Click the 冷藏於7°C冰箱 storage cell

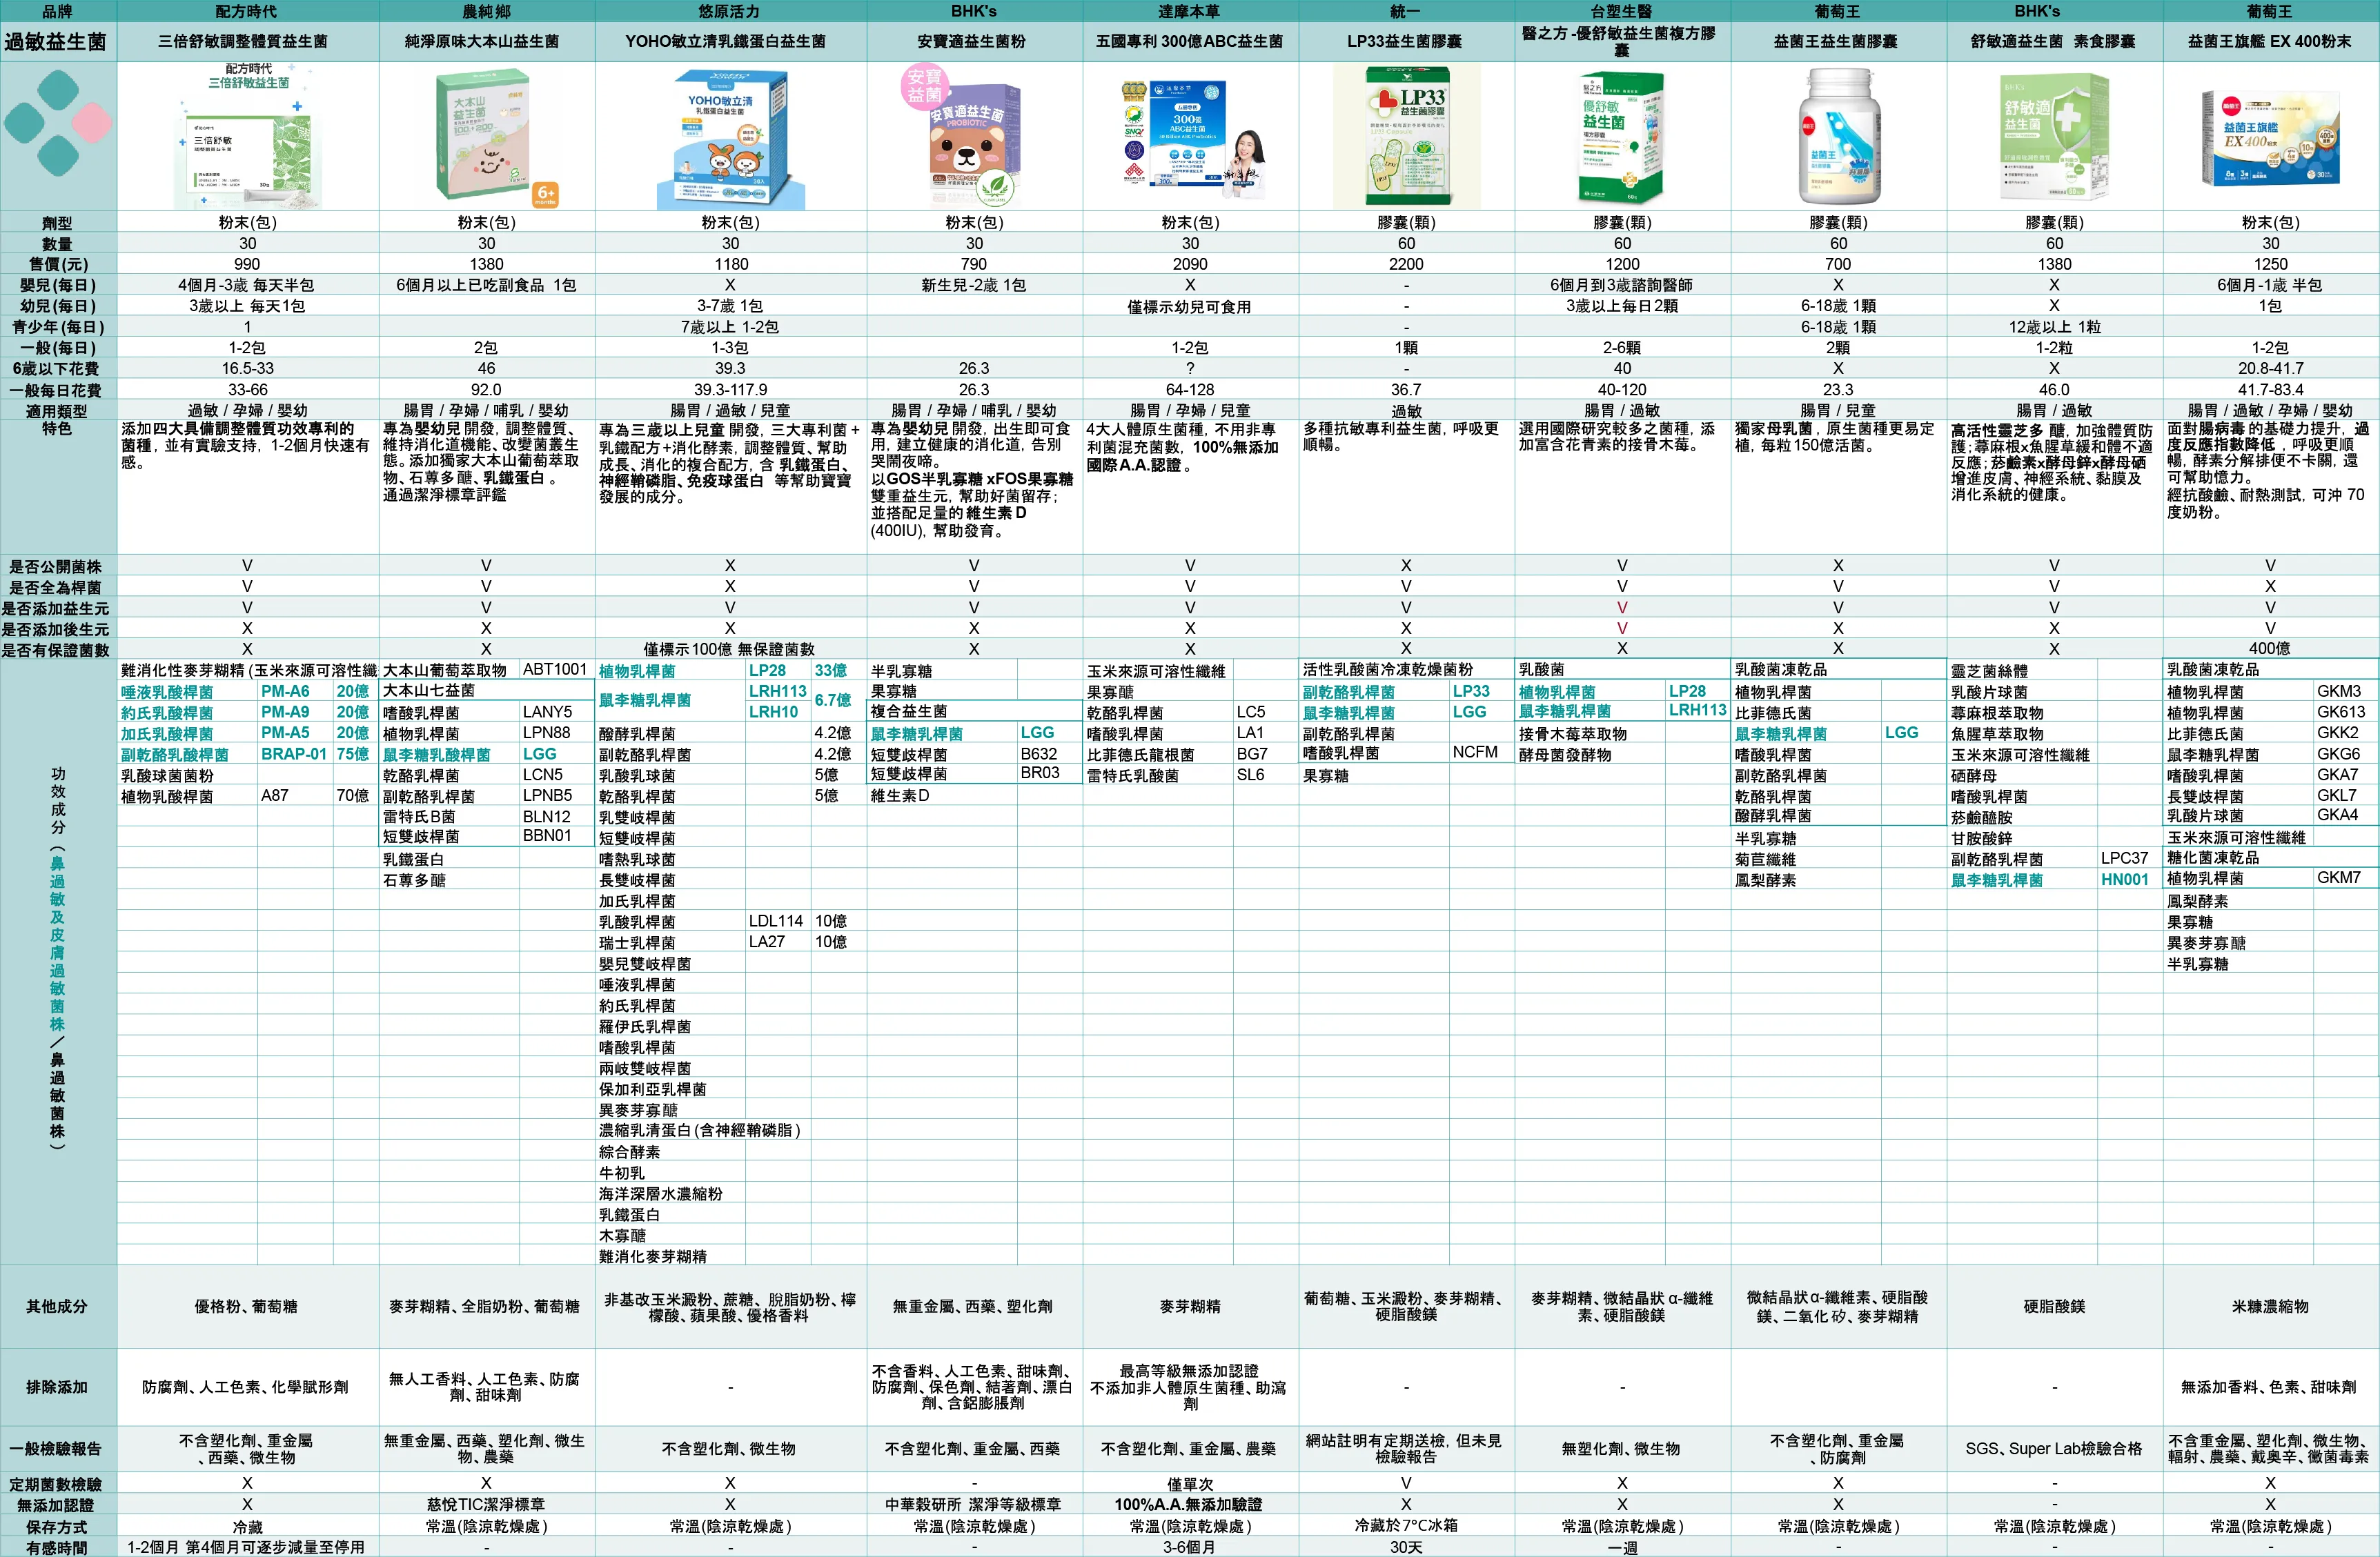[1406, 1526]
